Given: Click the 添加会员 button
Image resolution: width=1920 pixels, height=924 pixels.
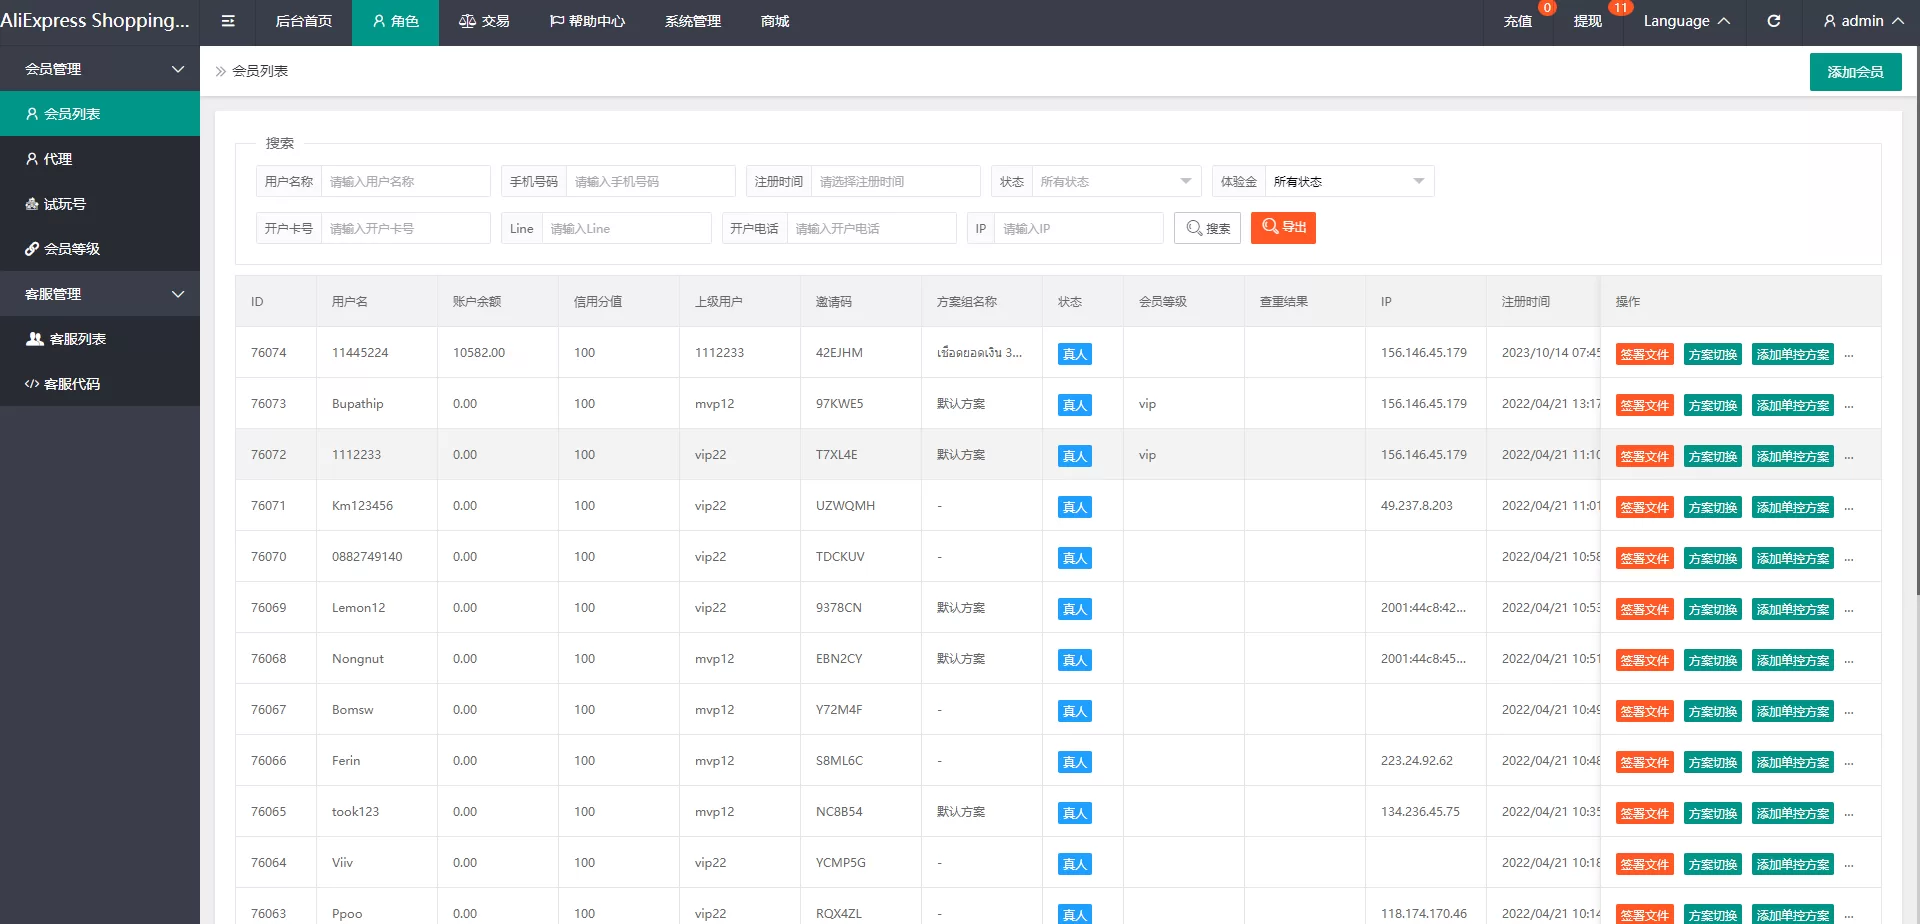Looking at the screenshot, I should click(x=1855, y=72).
